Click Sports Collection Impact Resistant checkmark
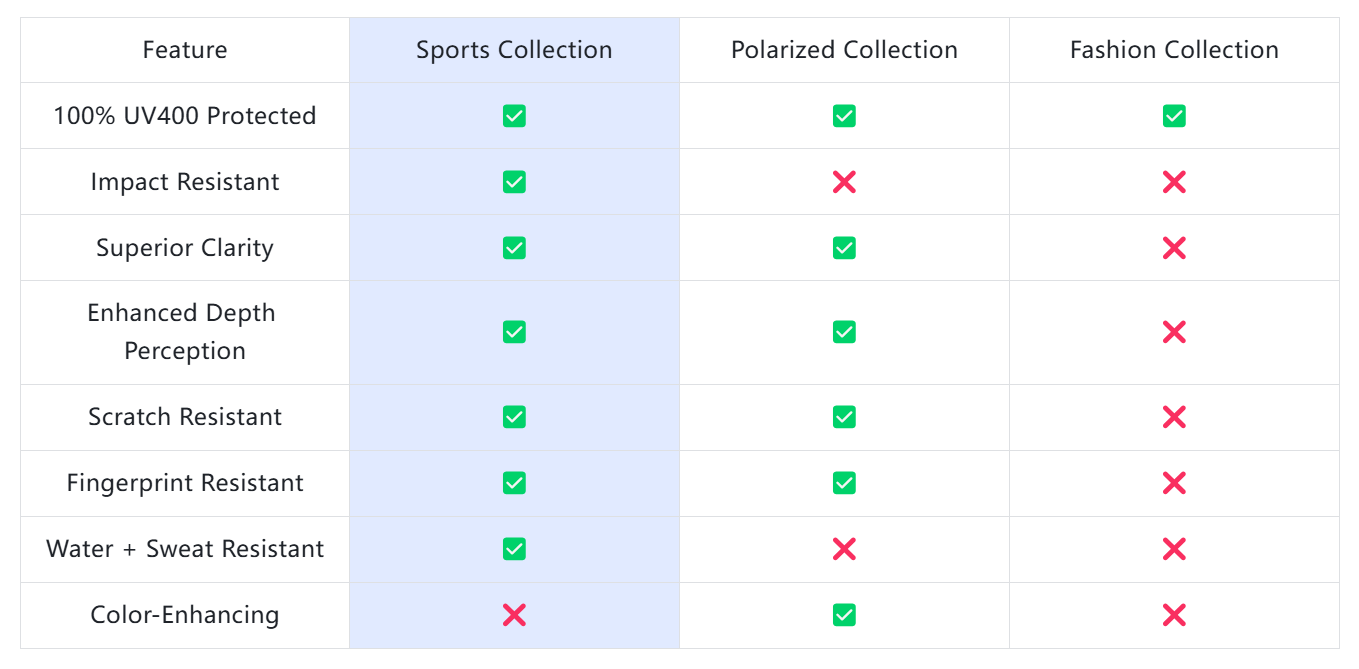1359x669 pixels. (x=514, y=182)
